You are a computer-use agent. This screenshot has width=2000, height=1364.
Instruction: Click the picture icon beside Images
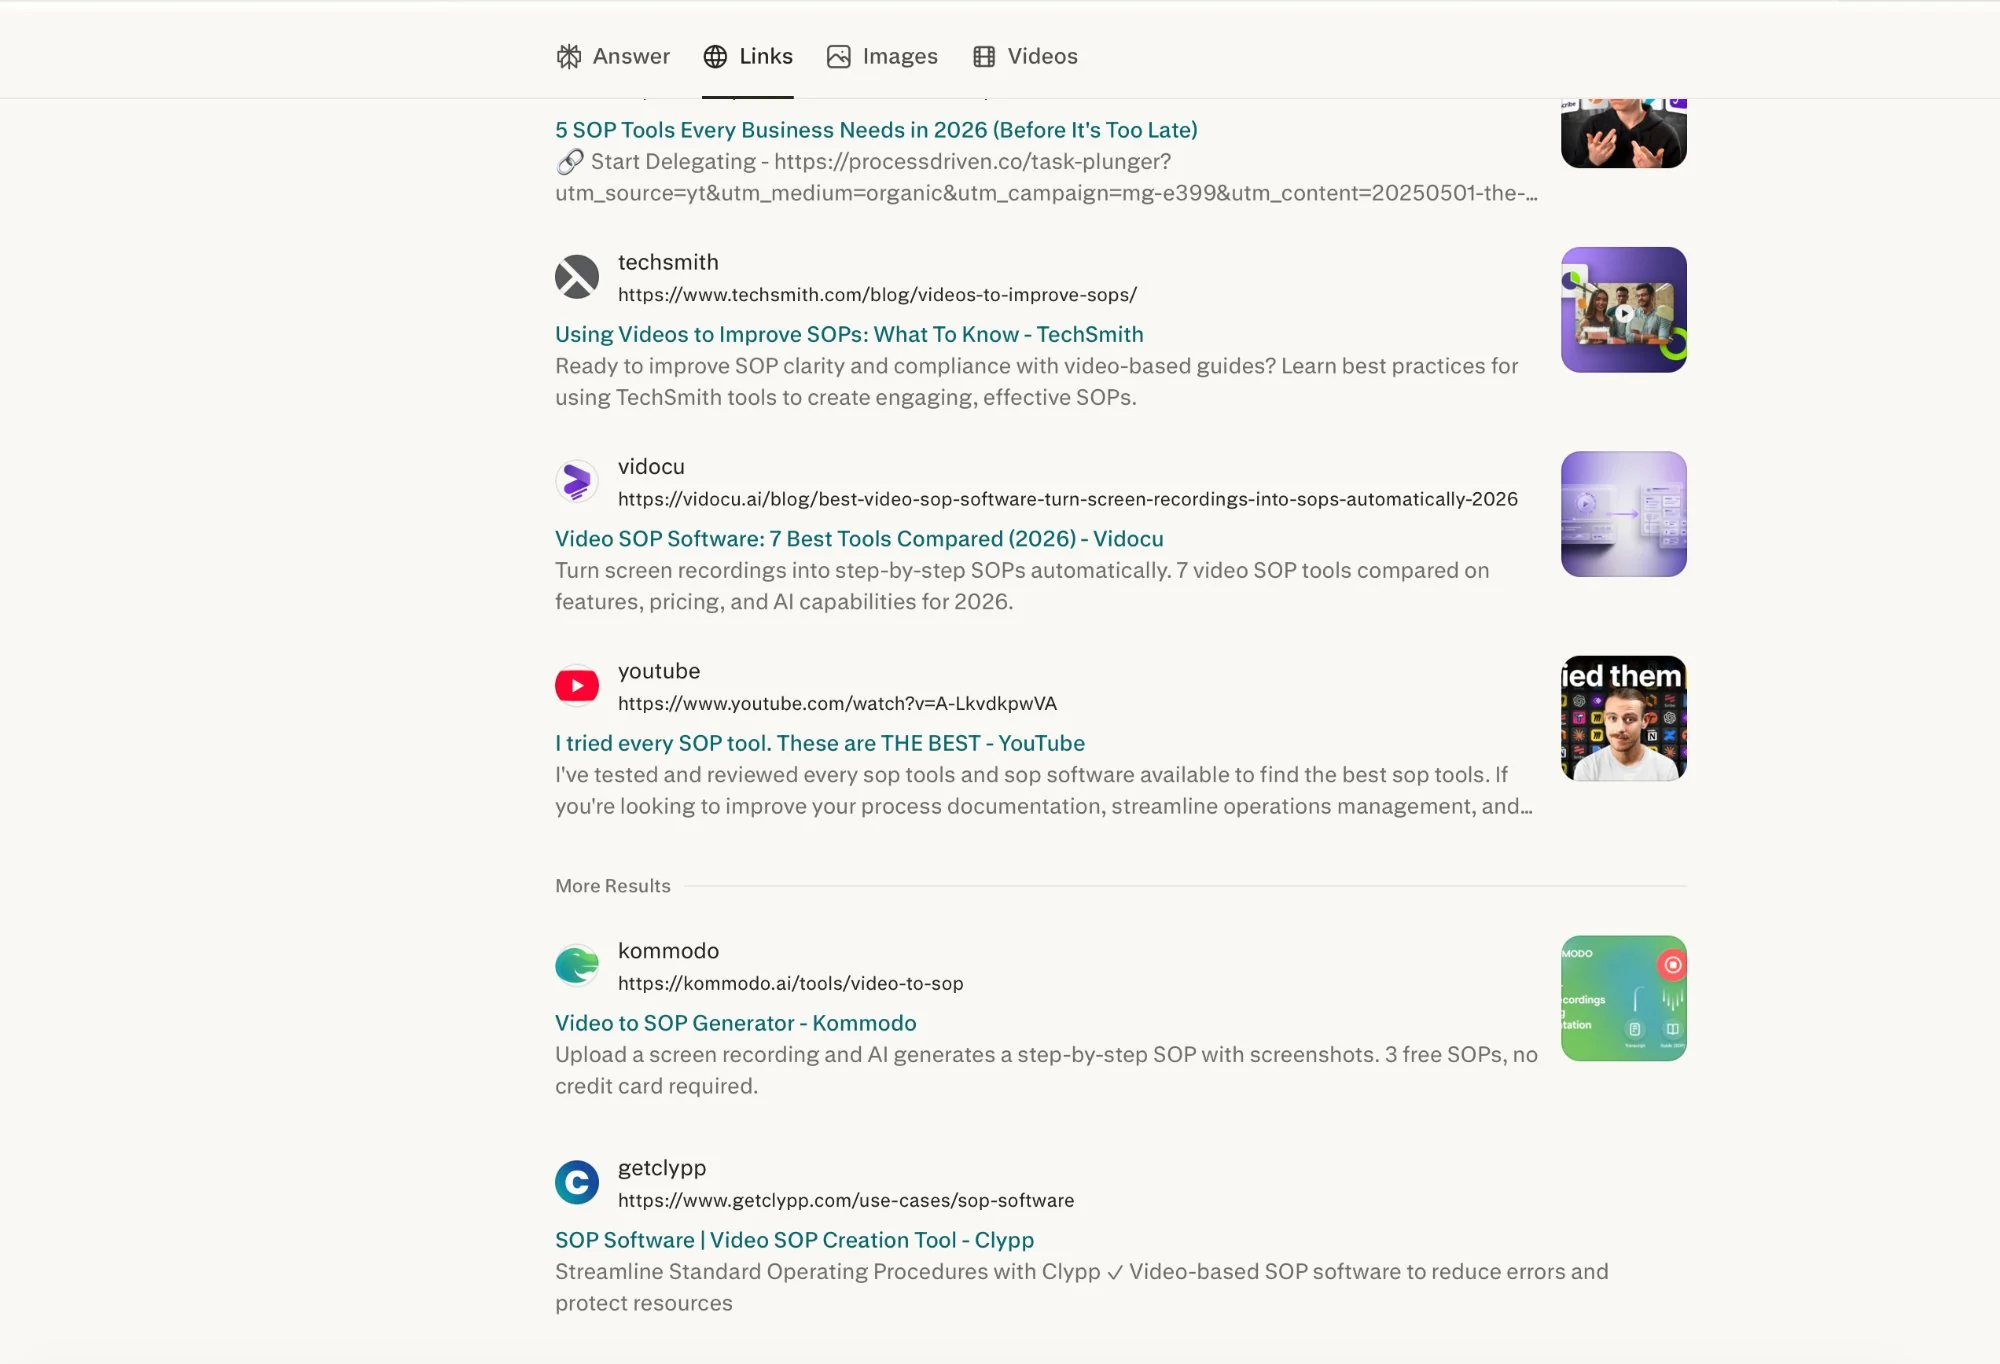click(x=839, y=57)
